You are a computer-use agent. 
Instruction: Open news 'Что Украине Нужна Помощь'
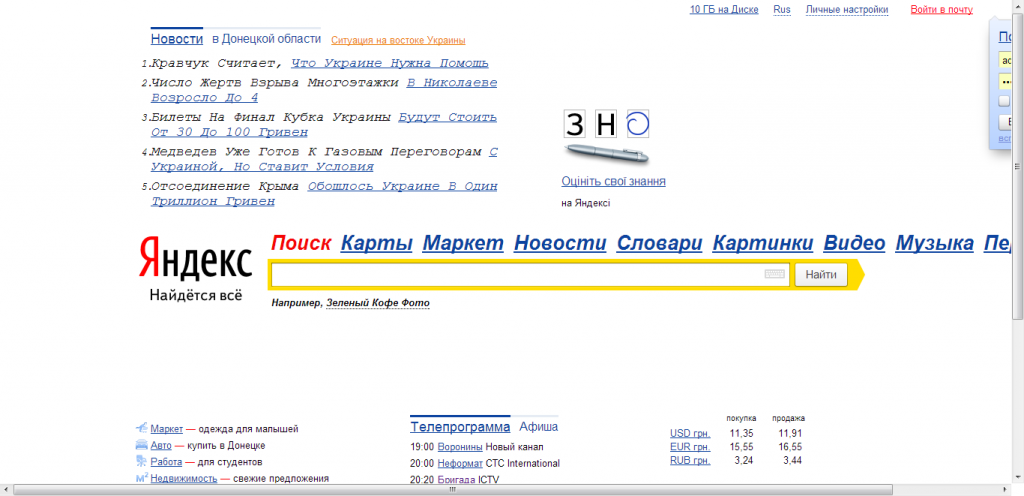[390, 63]
